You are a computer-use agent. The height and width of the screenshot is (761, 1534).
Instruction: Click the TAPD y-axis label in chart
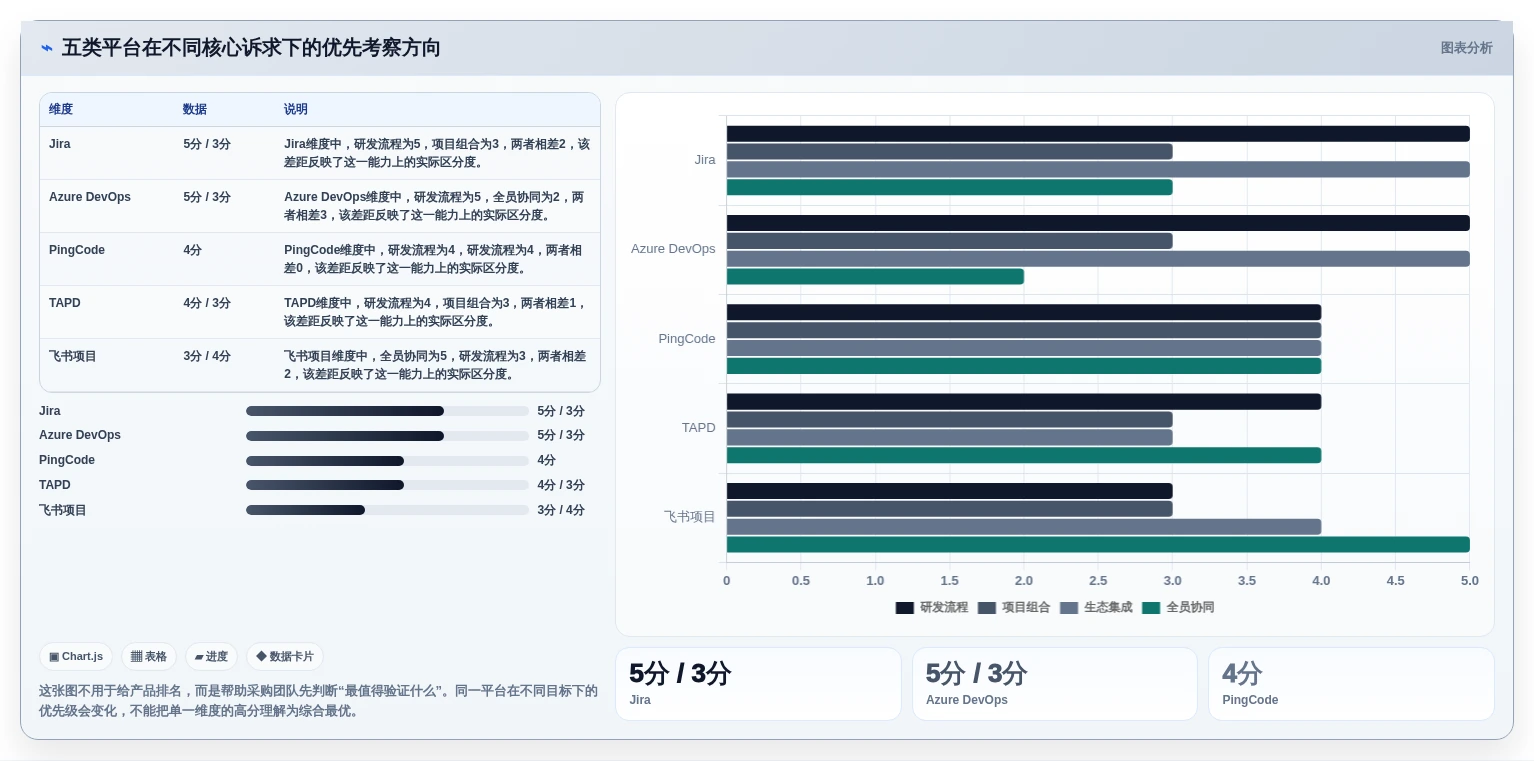(699, 428)
